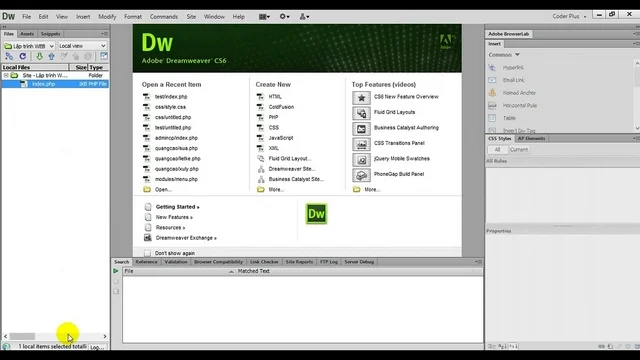Open the Site management icon menu
The width and height of the screenshot is (640, 360).
[x=304, y=17]
